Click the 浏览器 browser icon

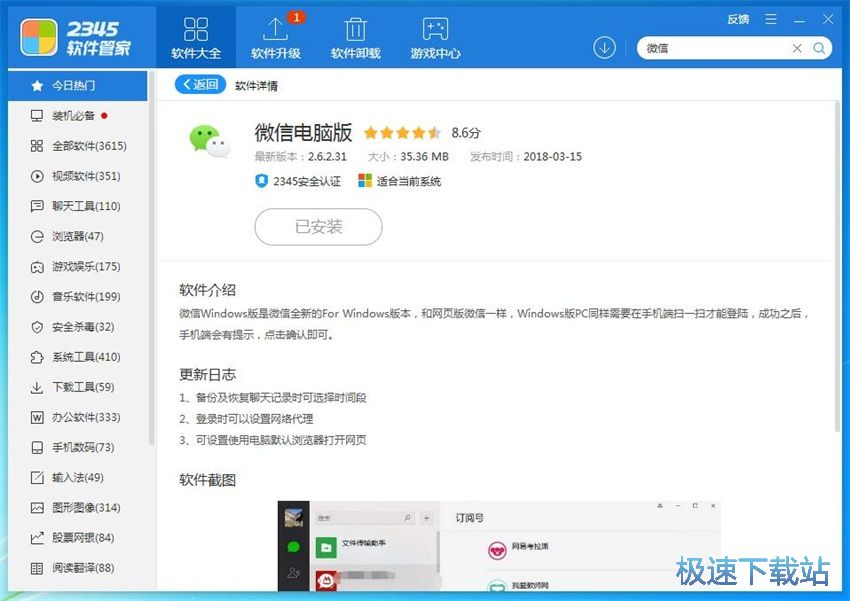pos(37,236)
